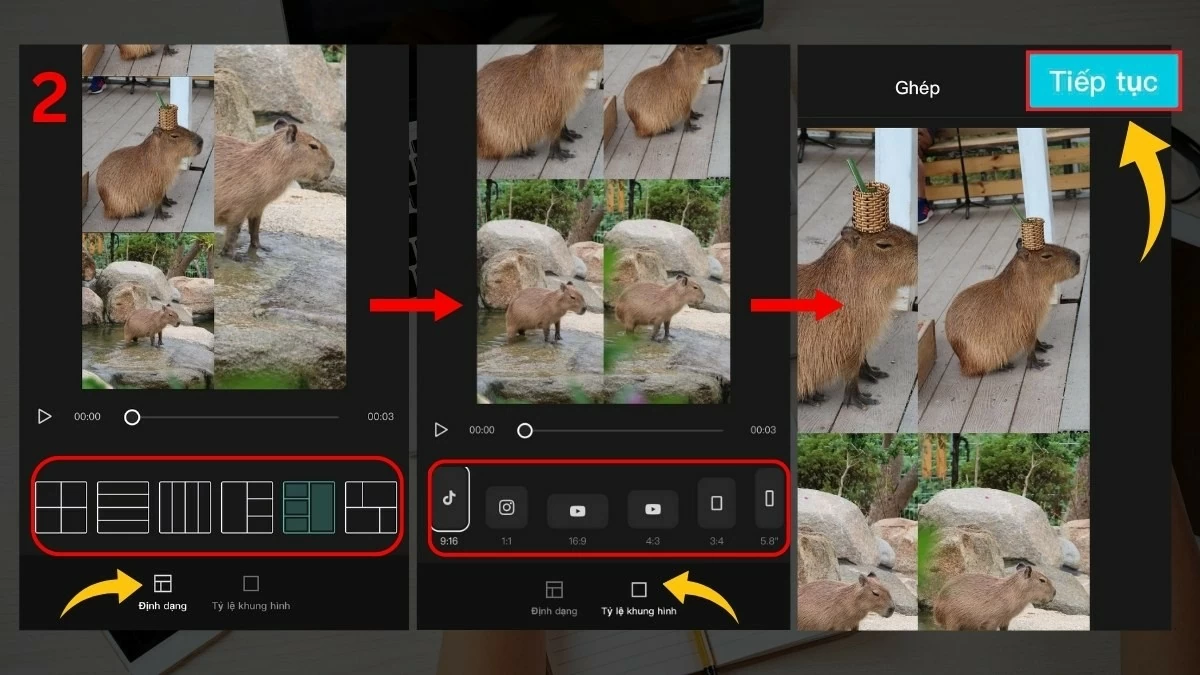Open Tỷ lệ khung hình tab in middle panel
Viewport: 1200px width, 675px height.
click(x=638, y=597)
